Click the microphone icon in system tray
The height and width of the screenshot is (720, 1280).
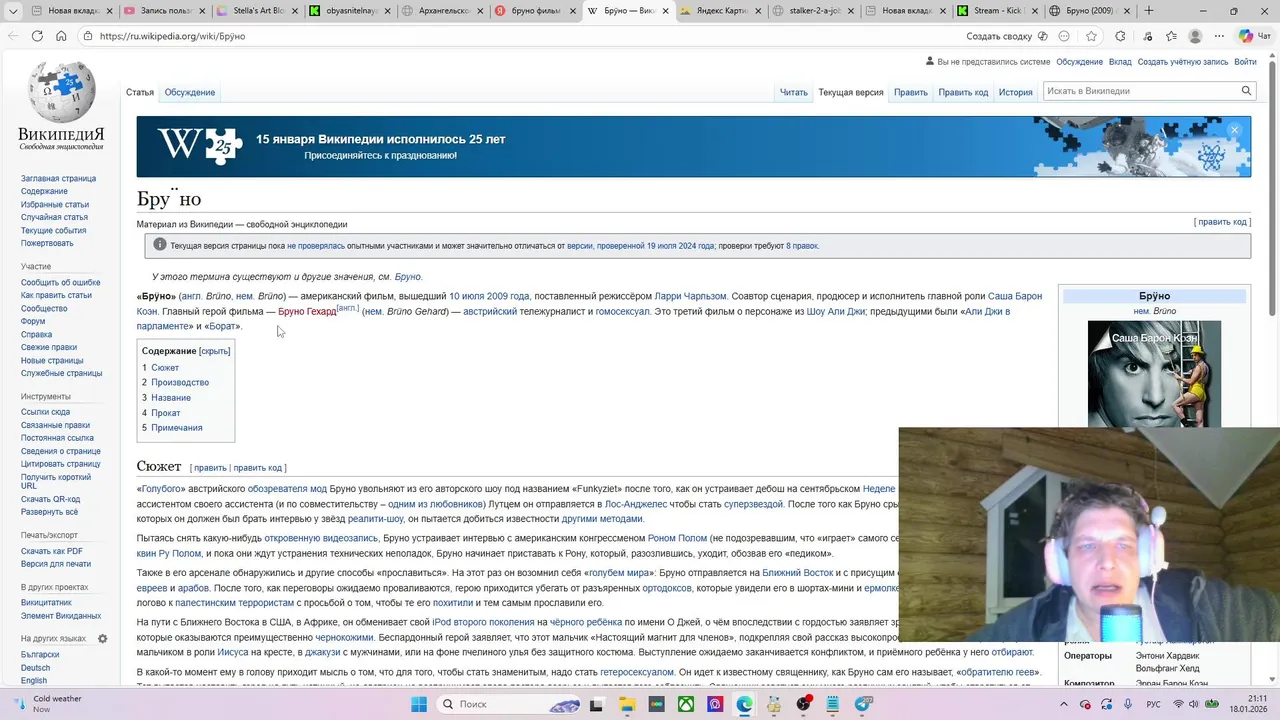point(1128,704)
